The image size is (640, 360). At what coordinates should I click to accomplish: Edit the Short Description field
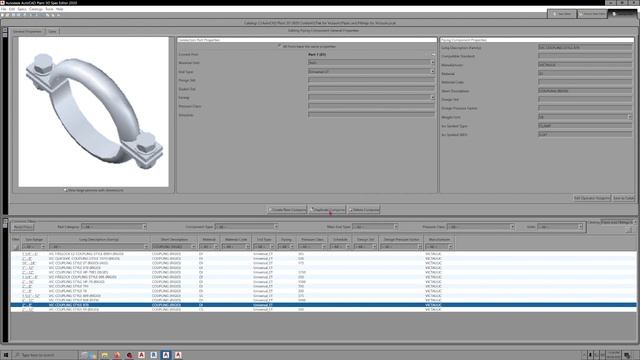pyautogui.click(x=585, y=91)
